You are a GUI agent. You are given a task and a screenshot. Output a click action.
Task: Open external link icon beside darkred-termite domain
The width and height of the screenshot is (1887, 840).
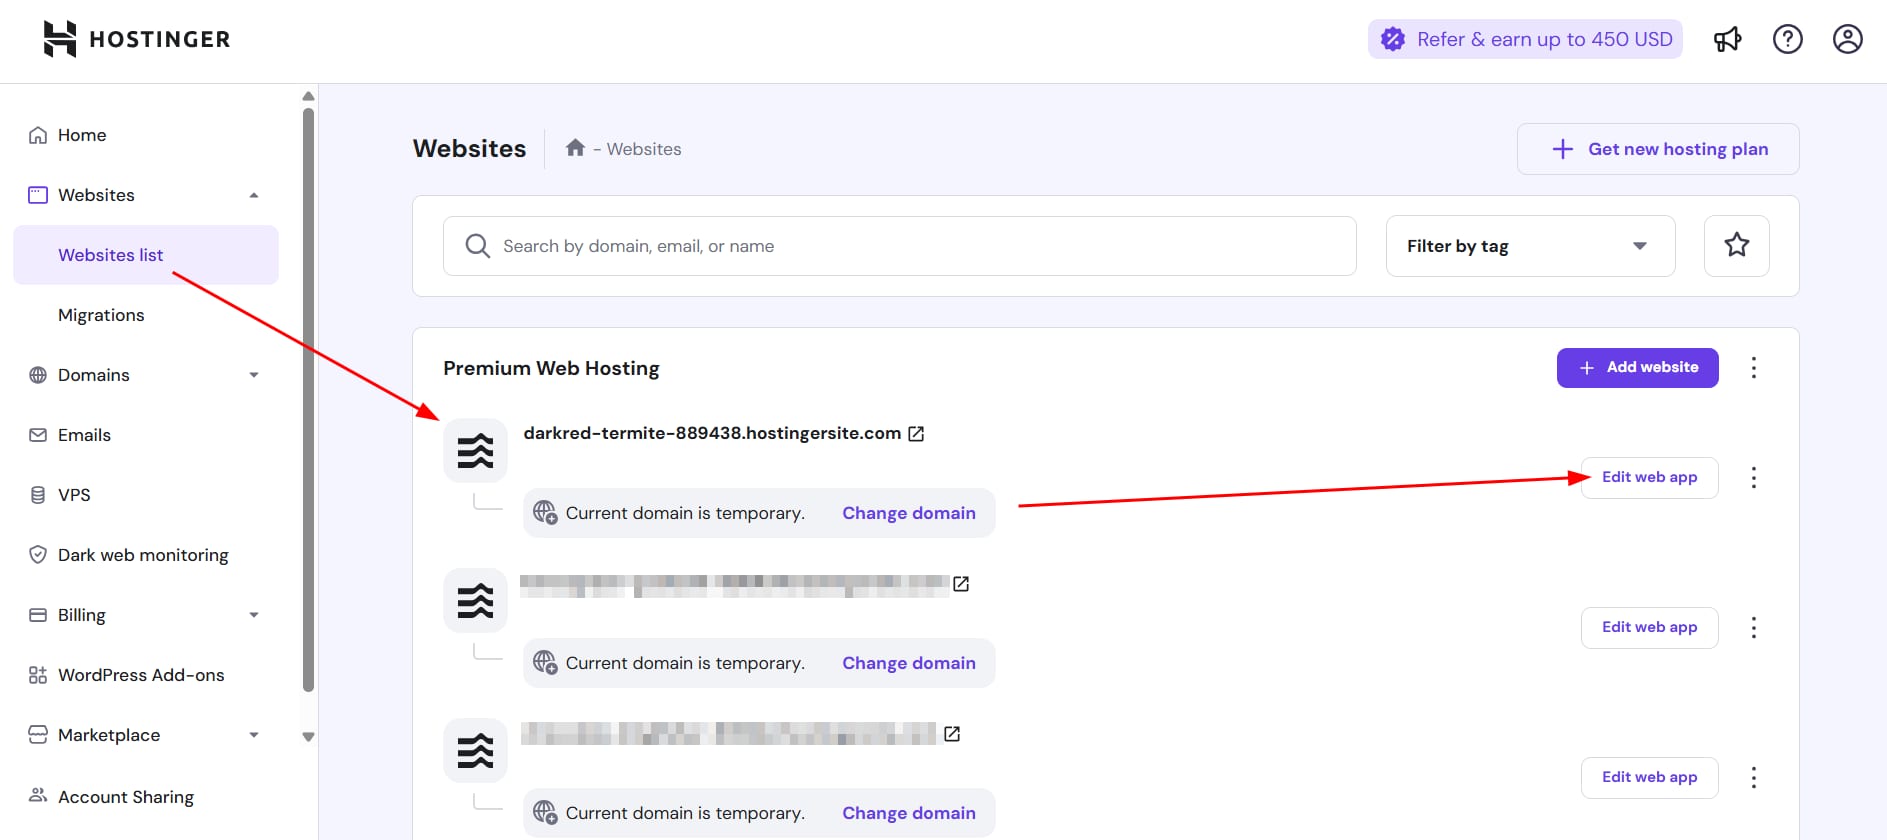916,434
